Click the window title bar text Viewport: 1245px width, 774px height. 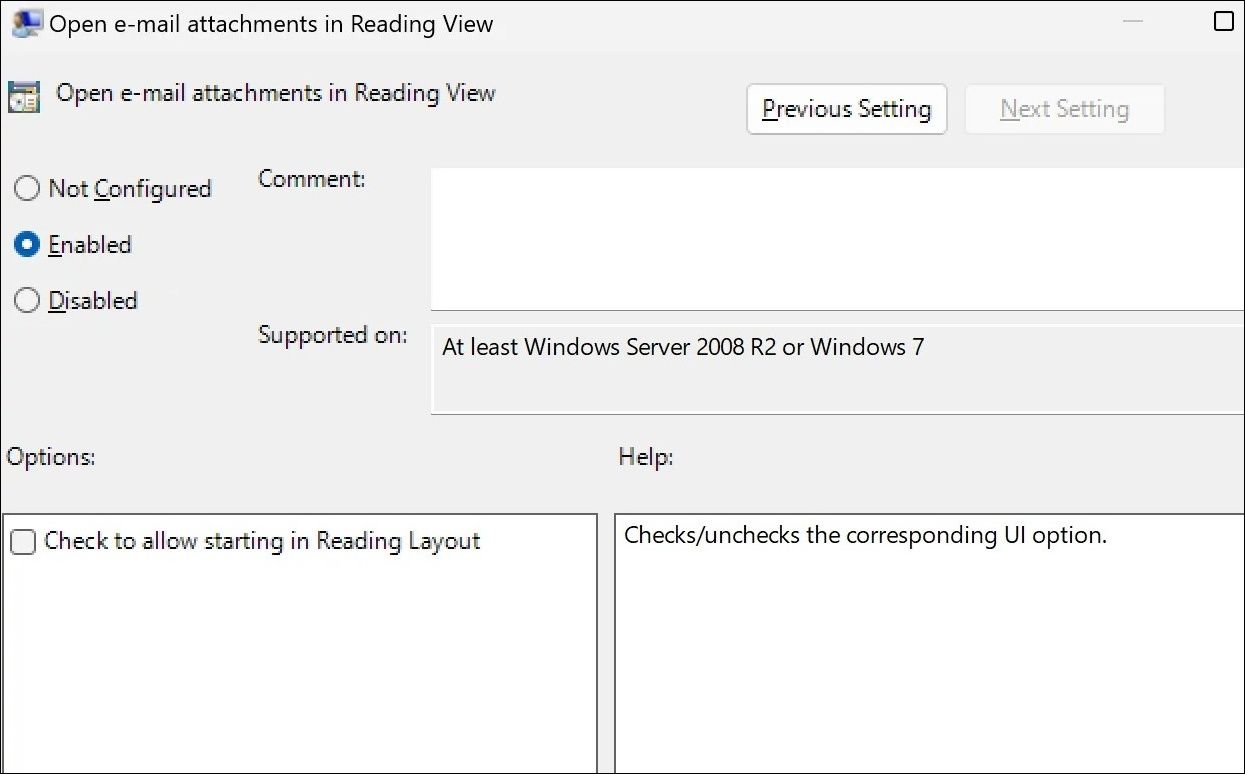[271, 25]
